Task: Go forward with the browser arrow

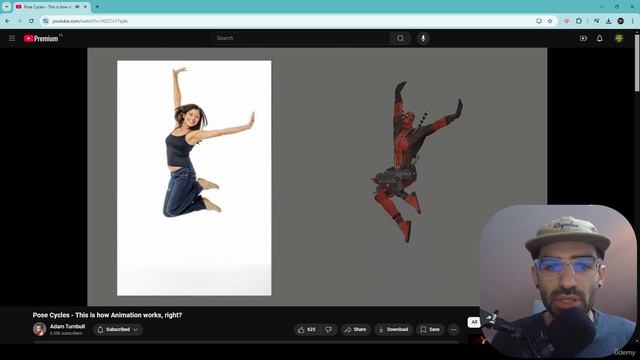Action: tap(19, 21)
